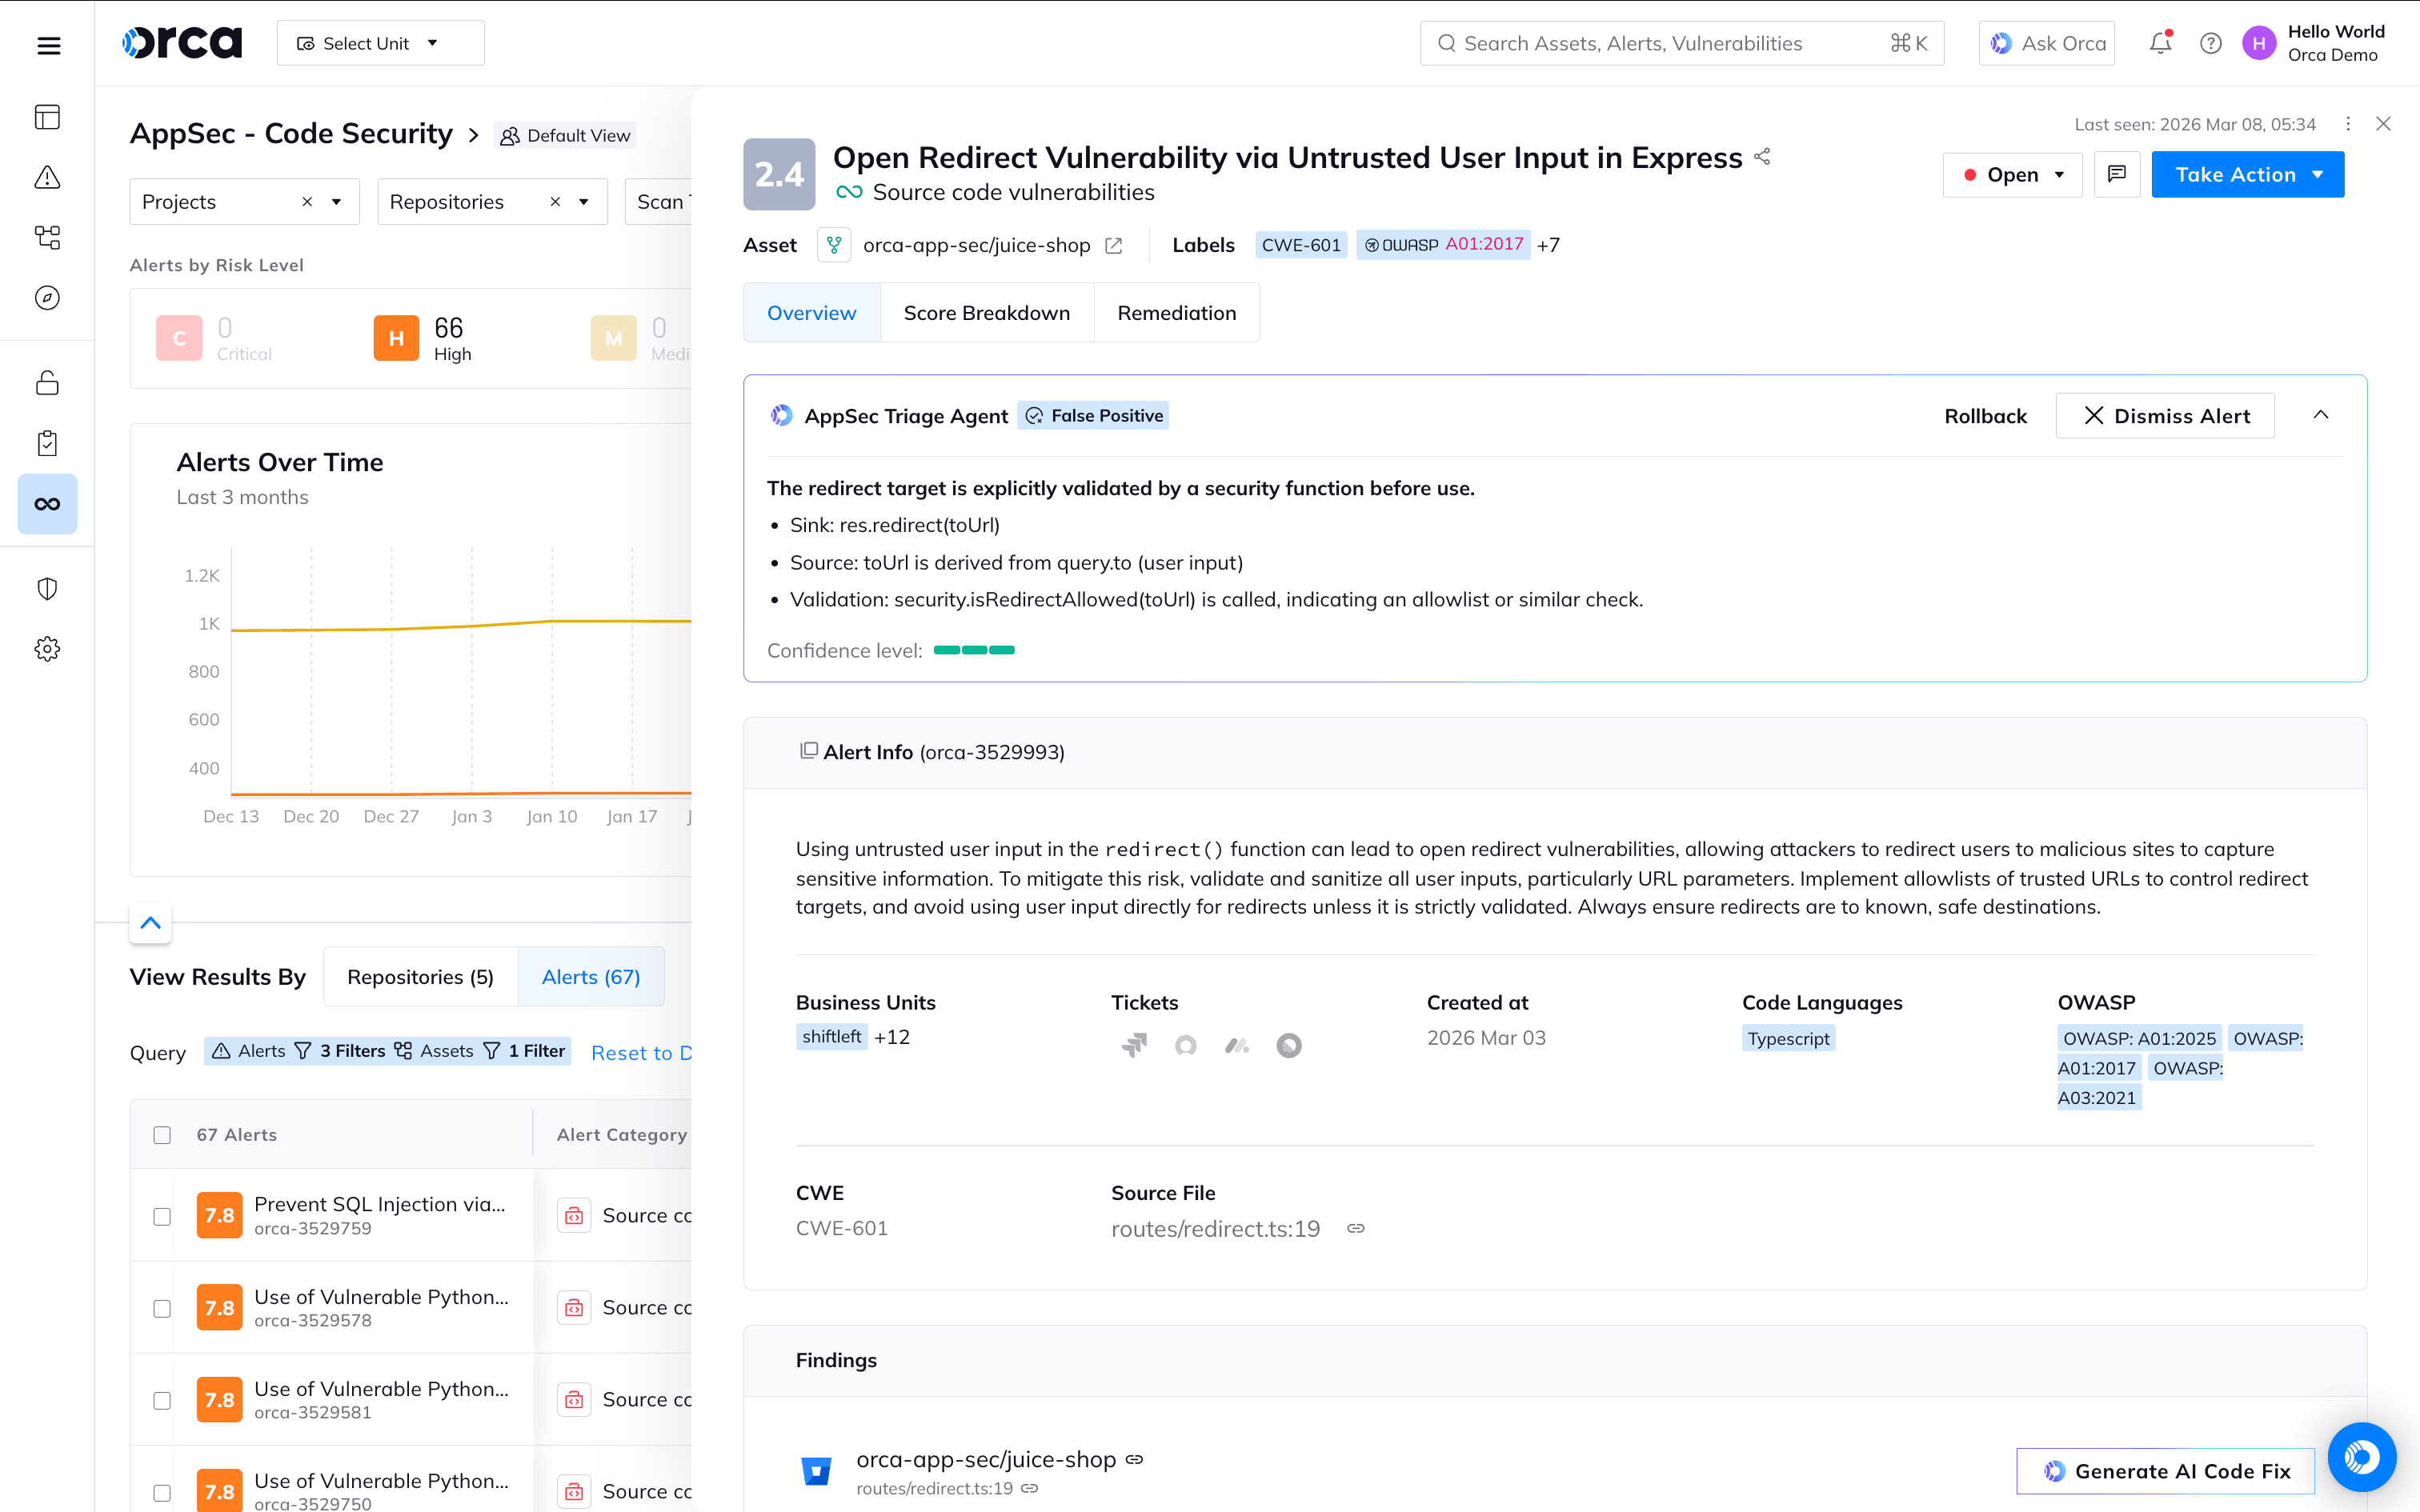Open Settings from the sidebar gear icon
The height and width of the screenshot is (1512, 2420).
coord(47,648)
